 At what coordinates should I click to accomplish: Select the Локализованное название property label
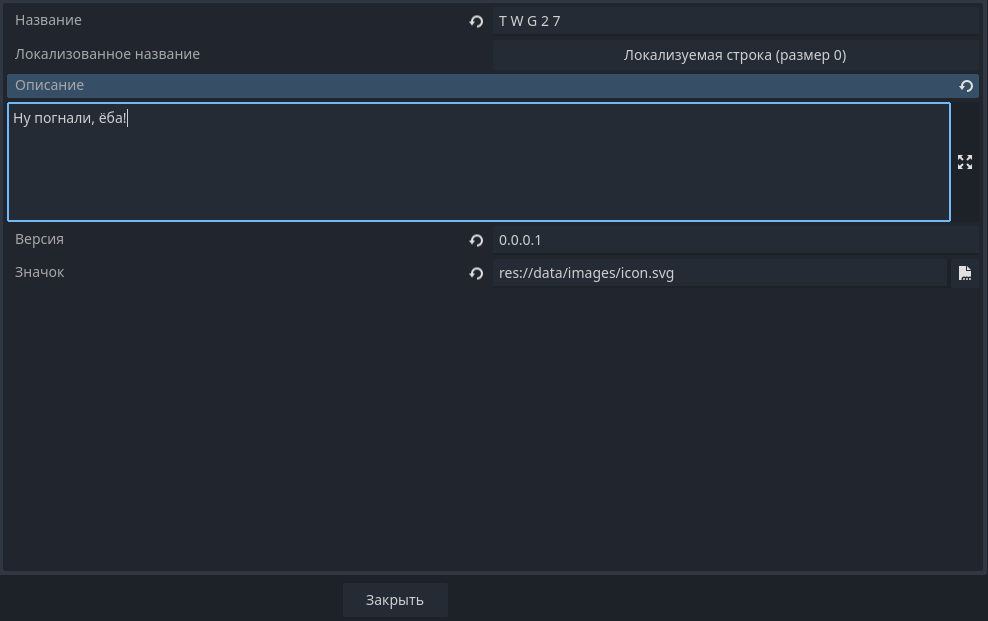pos(107,54)
